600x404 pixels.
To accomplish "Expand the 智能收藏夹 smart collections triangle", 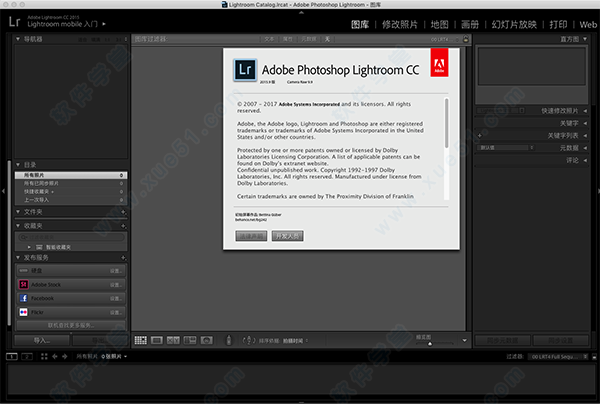I will [29, 247].
